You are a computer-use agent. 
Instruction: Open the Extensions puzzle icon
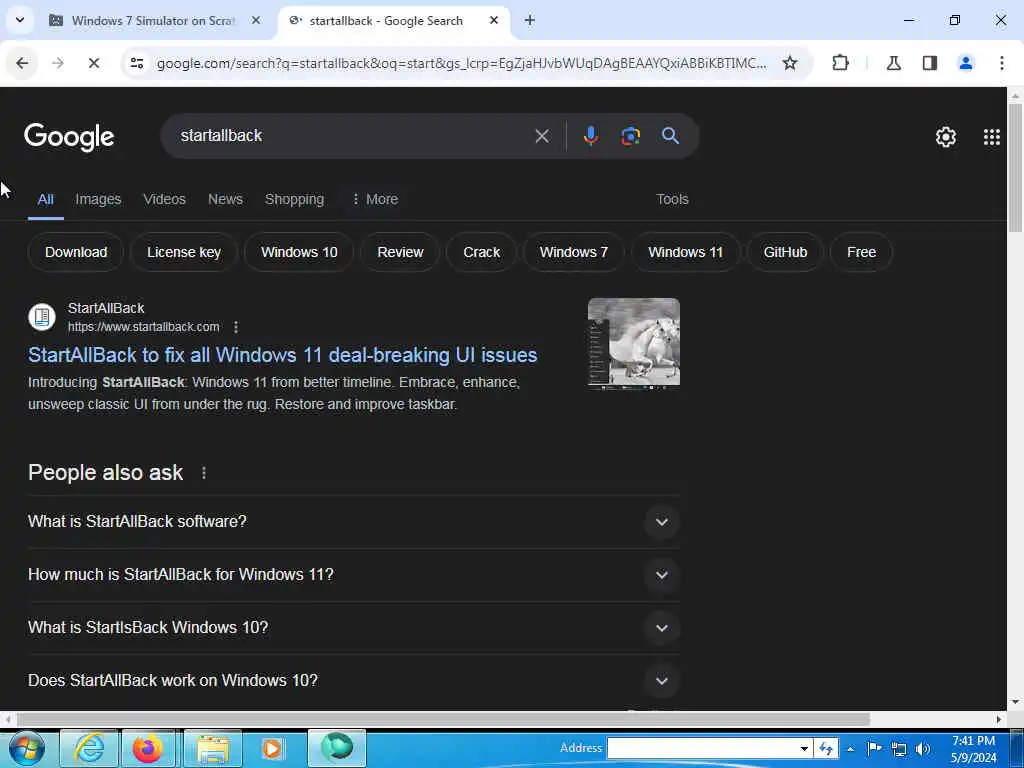(840, 63)
